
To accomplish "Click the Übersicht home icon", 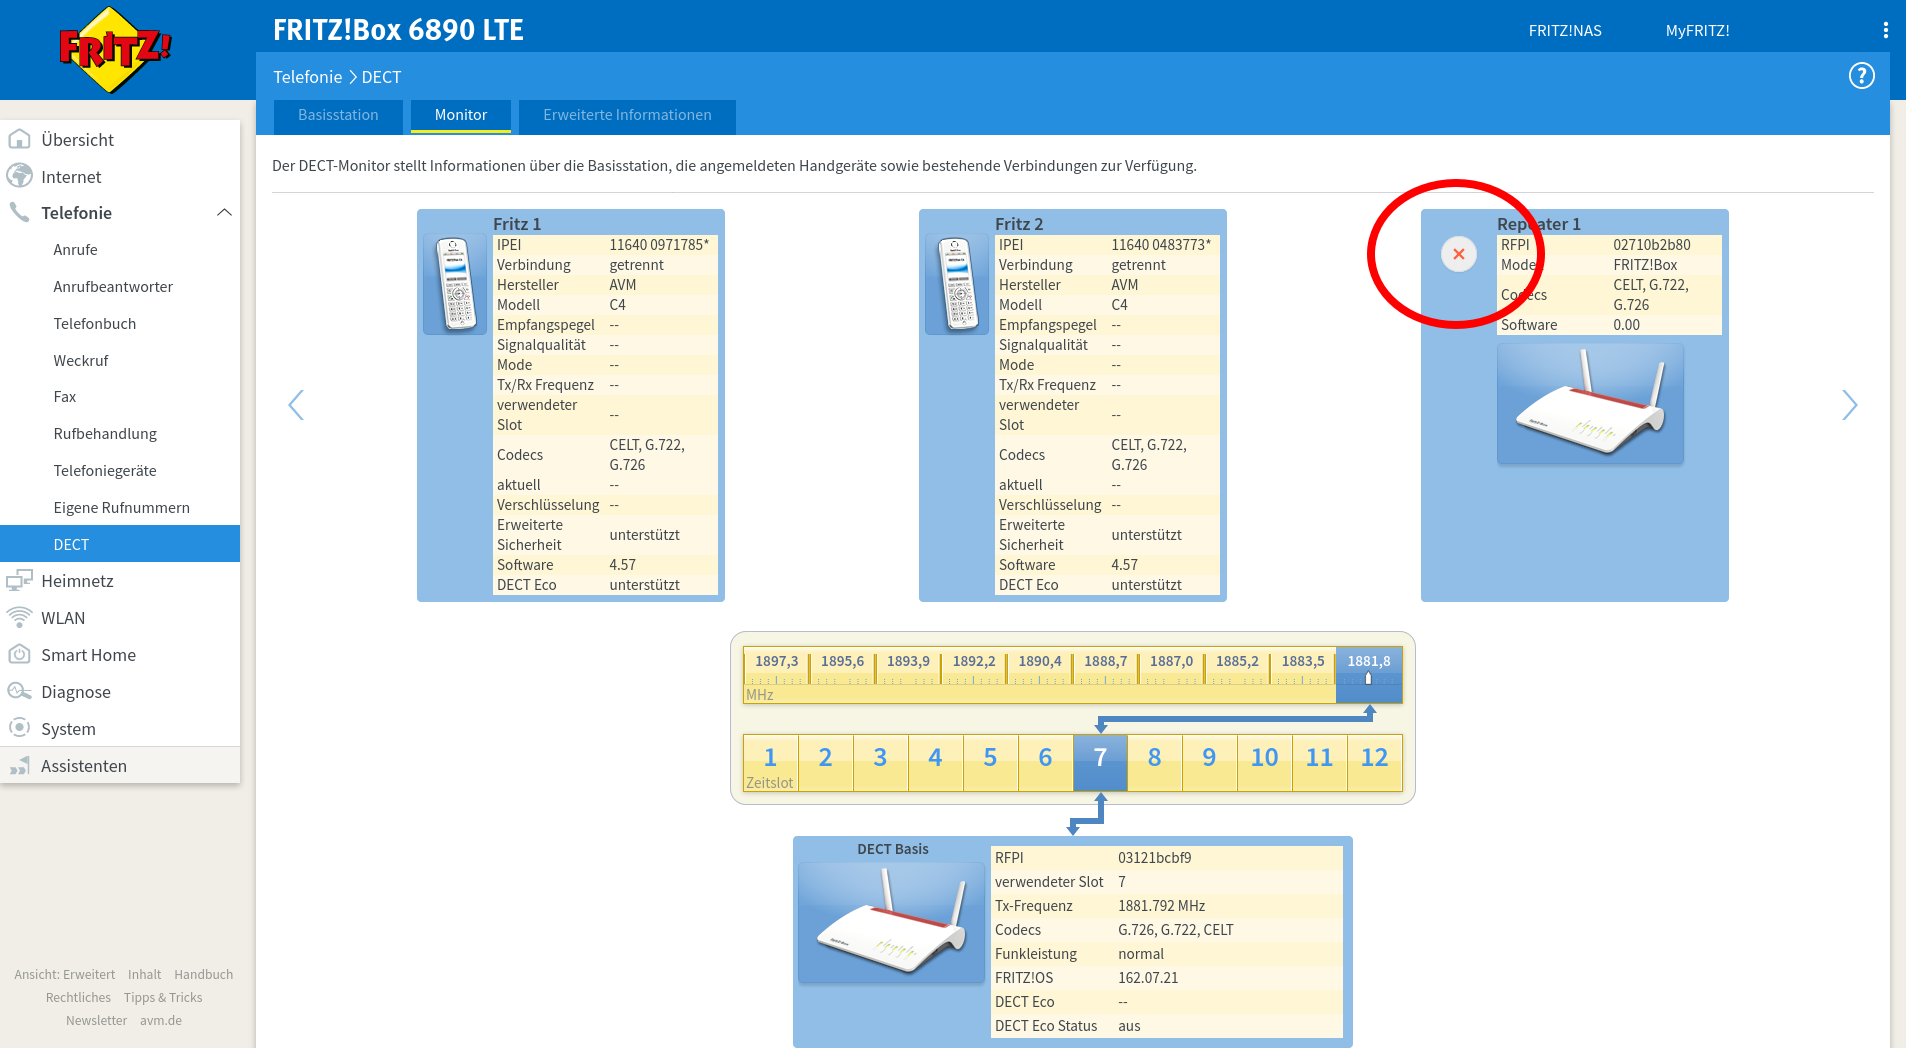I will 19,139.
